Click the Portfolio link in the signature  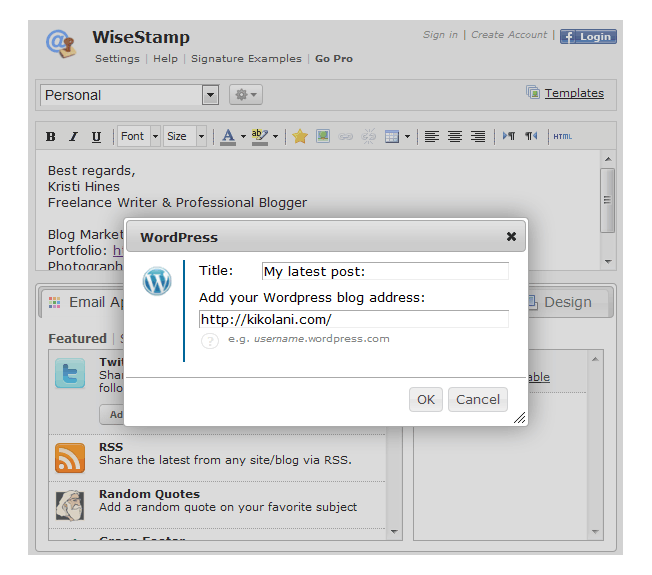point(118,251)
